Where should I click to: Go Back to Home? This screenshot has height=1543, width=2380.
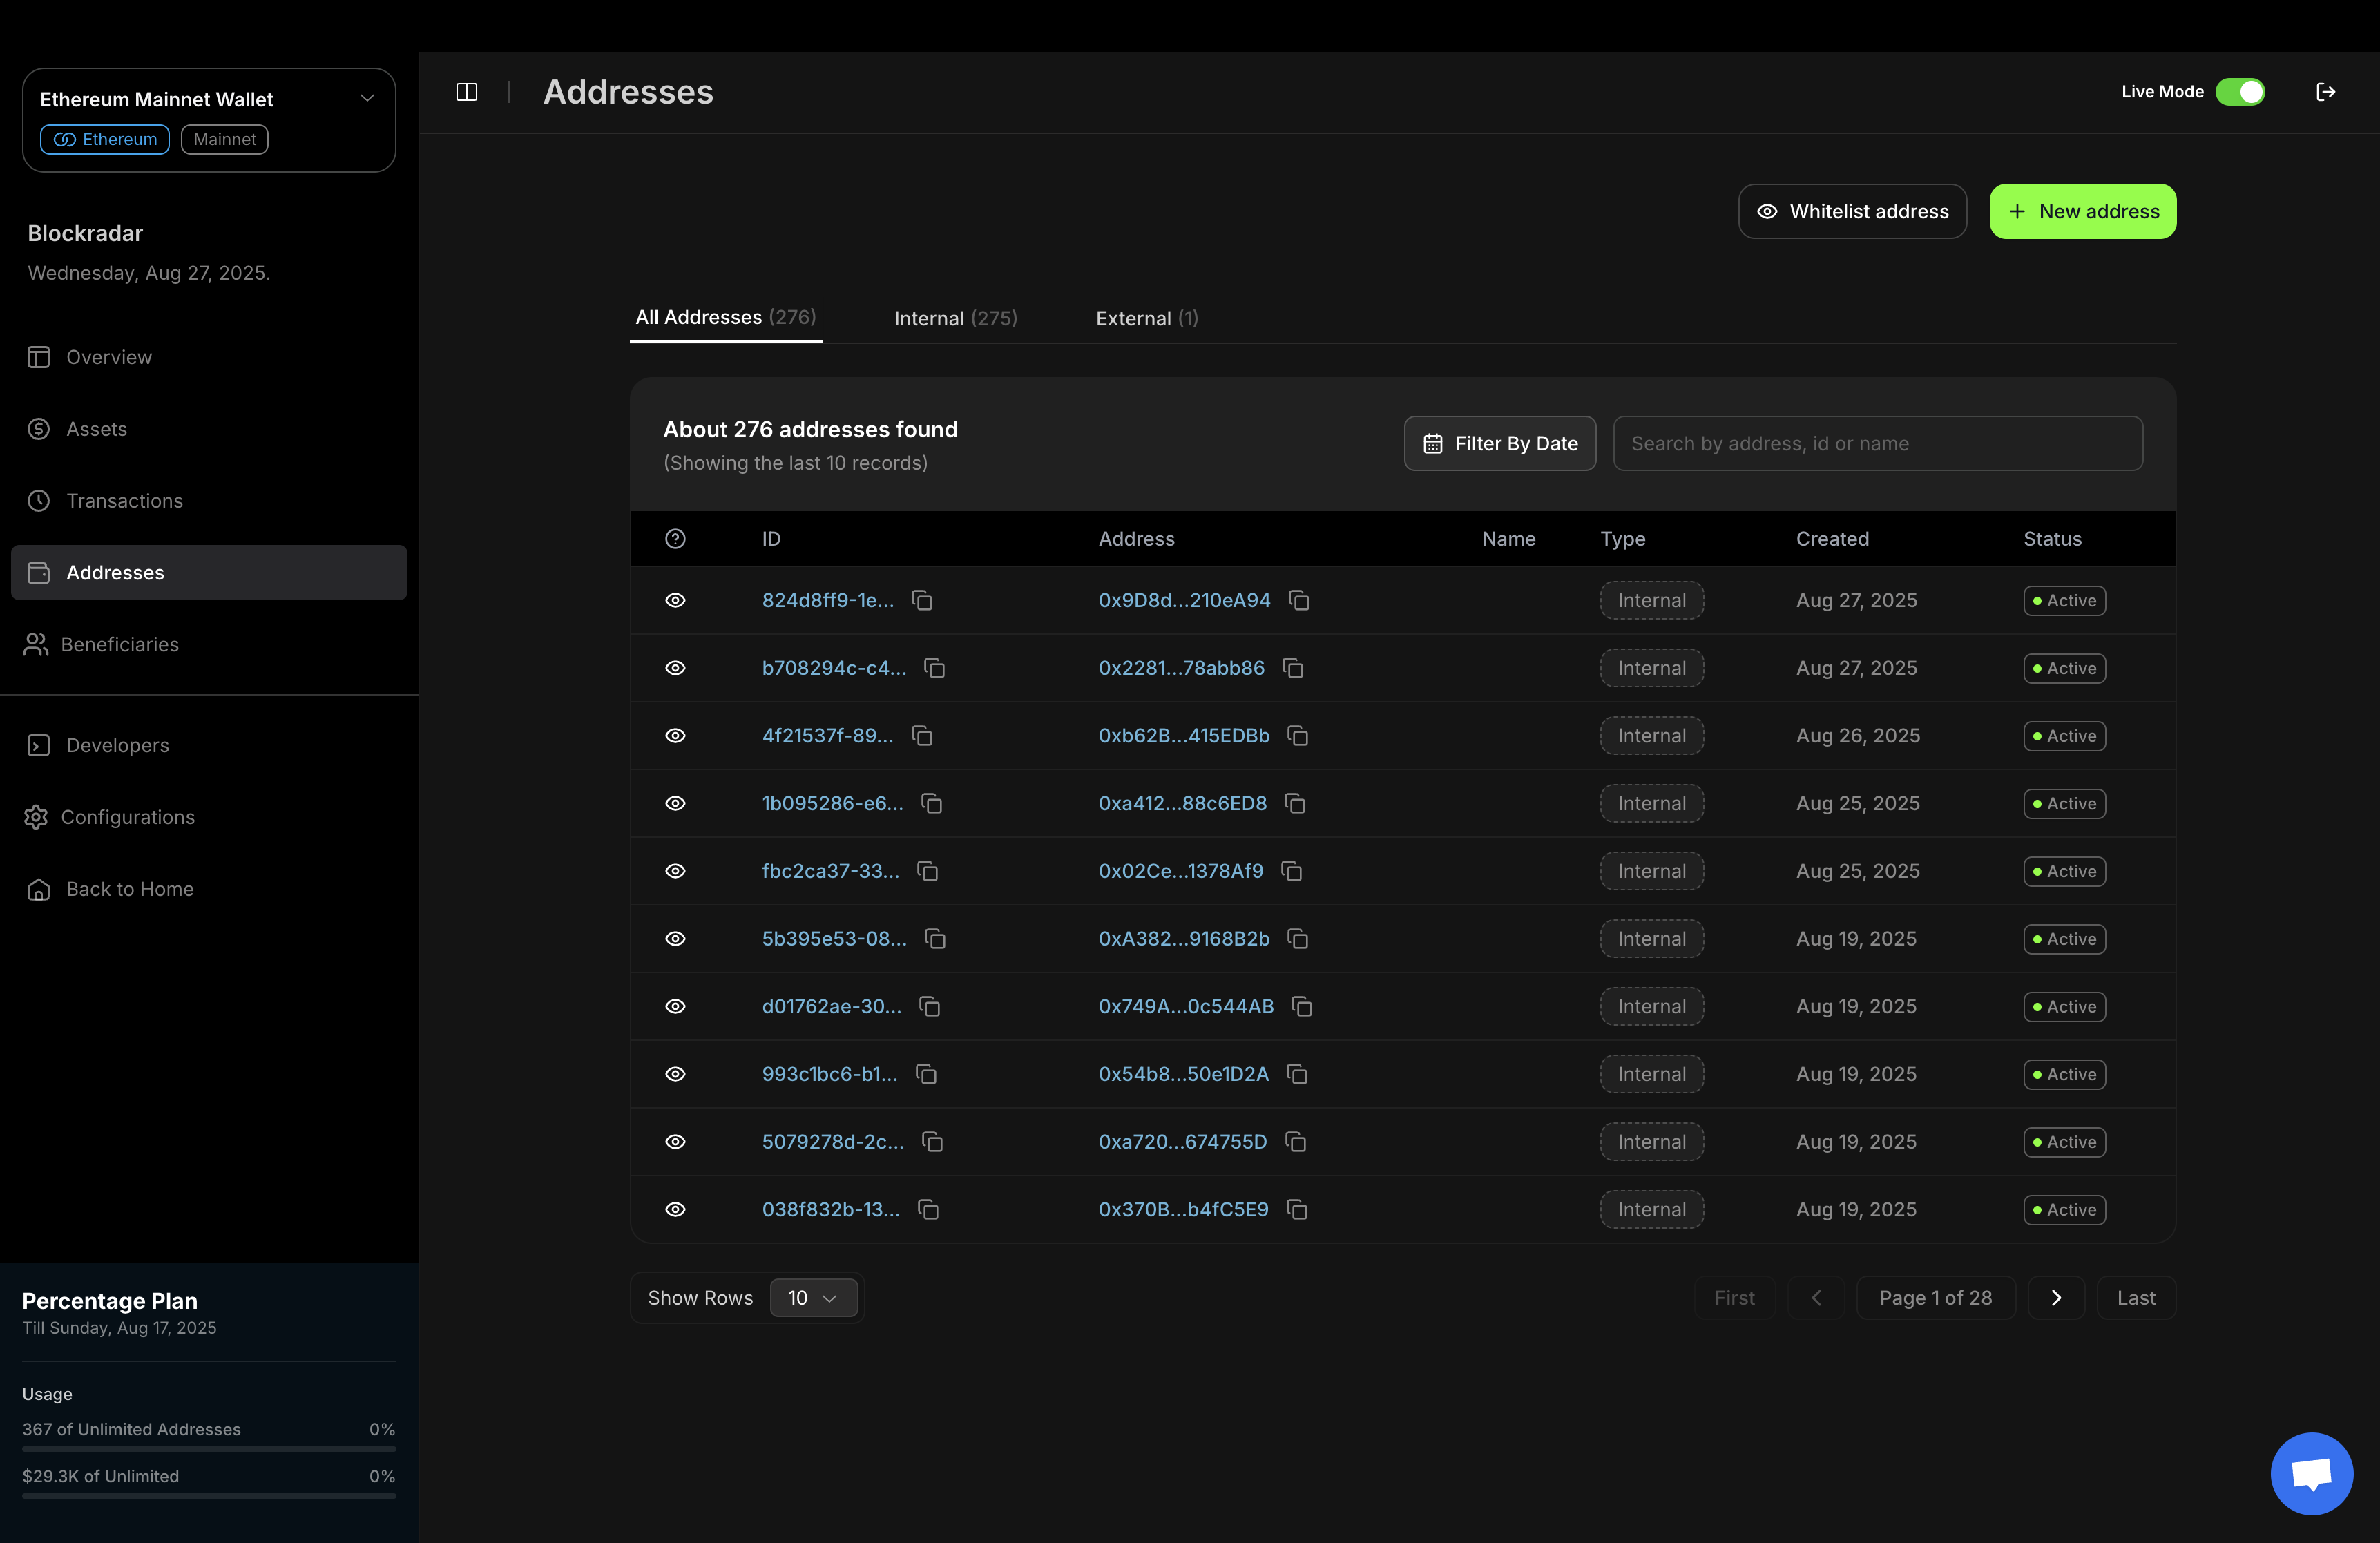(209, 890)
